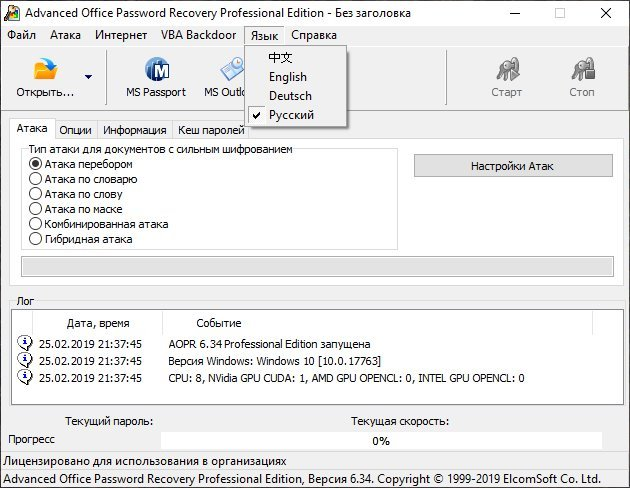Click the Настройки Атак button
630x488 pixels.
512,166
